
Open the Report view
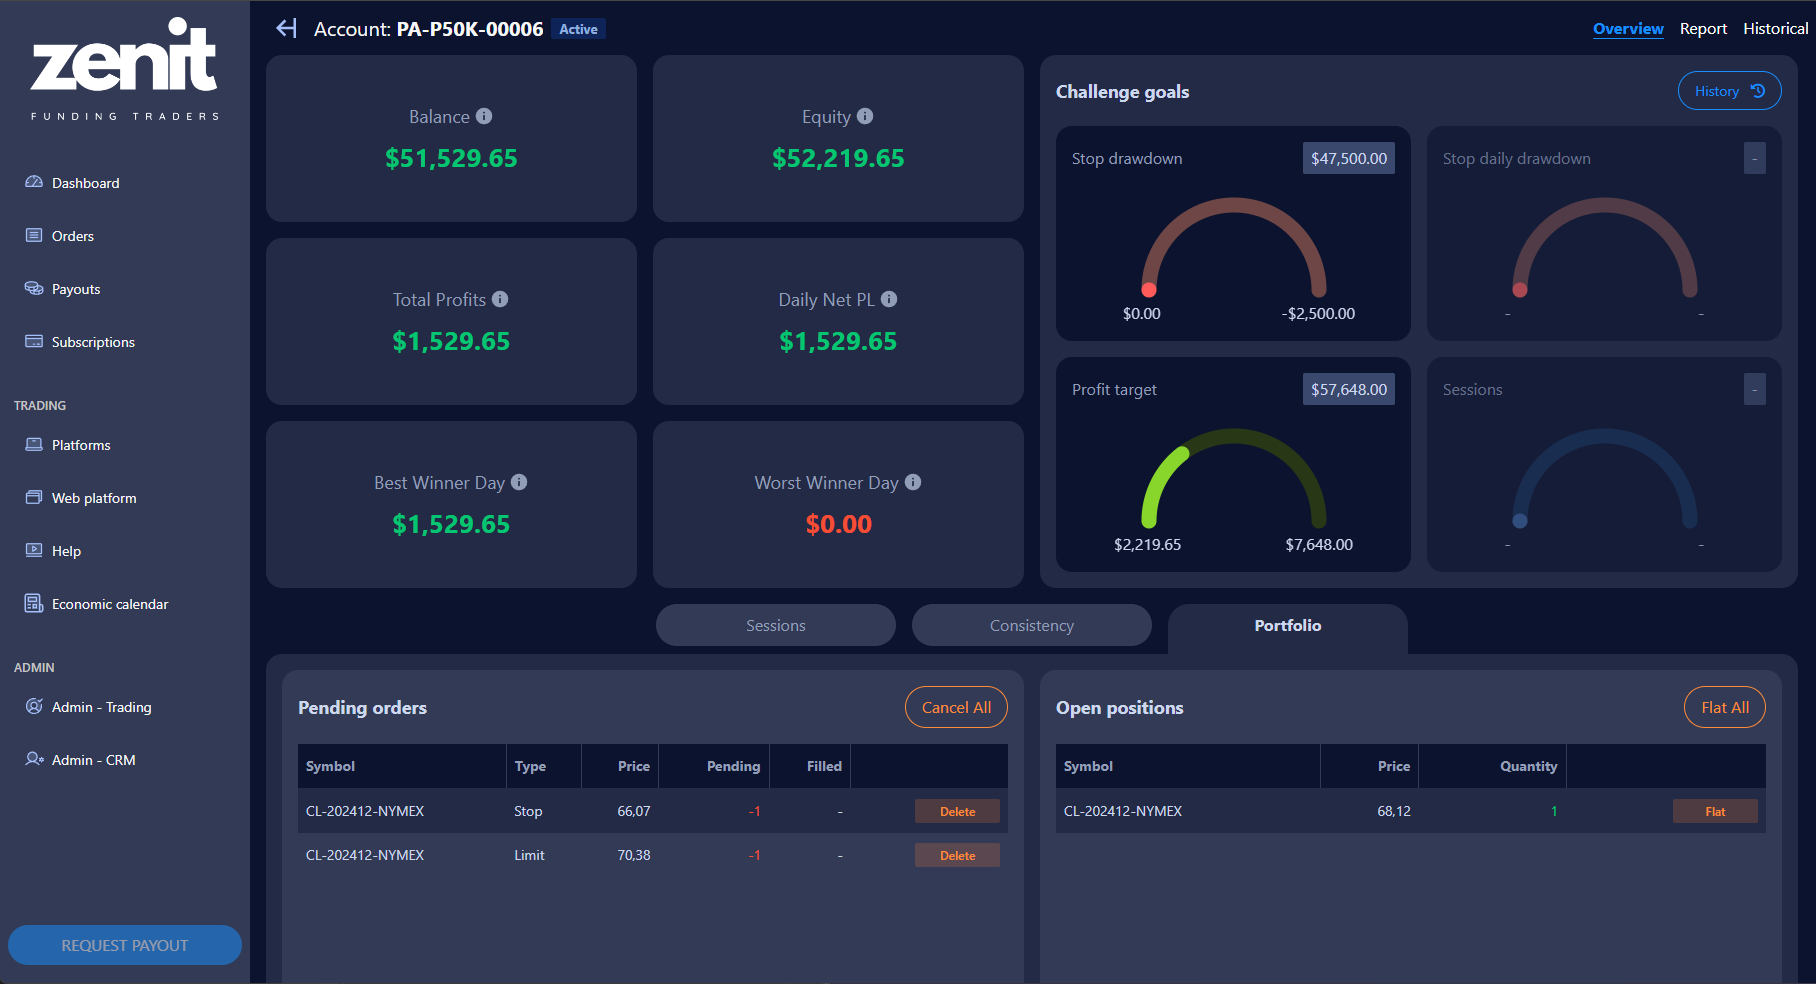(x=1703, y=29)
